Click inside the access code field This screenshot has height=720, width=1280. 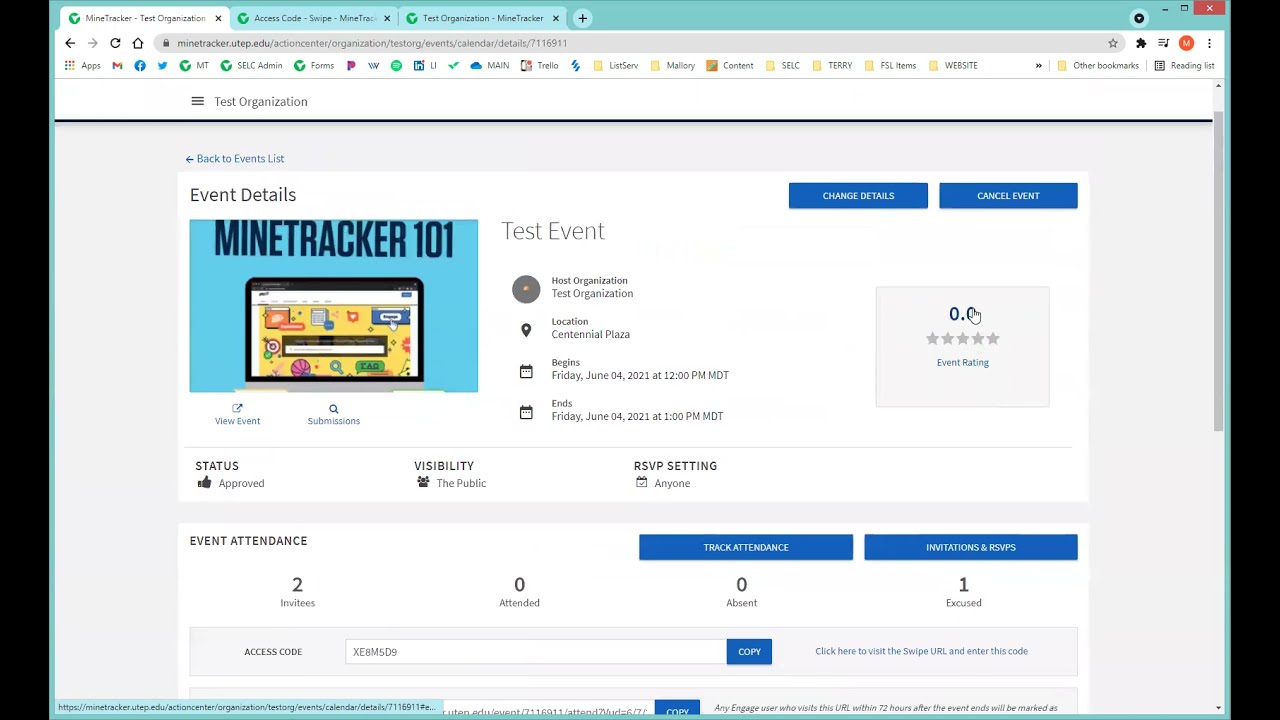pyautogui.click(x=536, y=652)
